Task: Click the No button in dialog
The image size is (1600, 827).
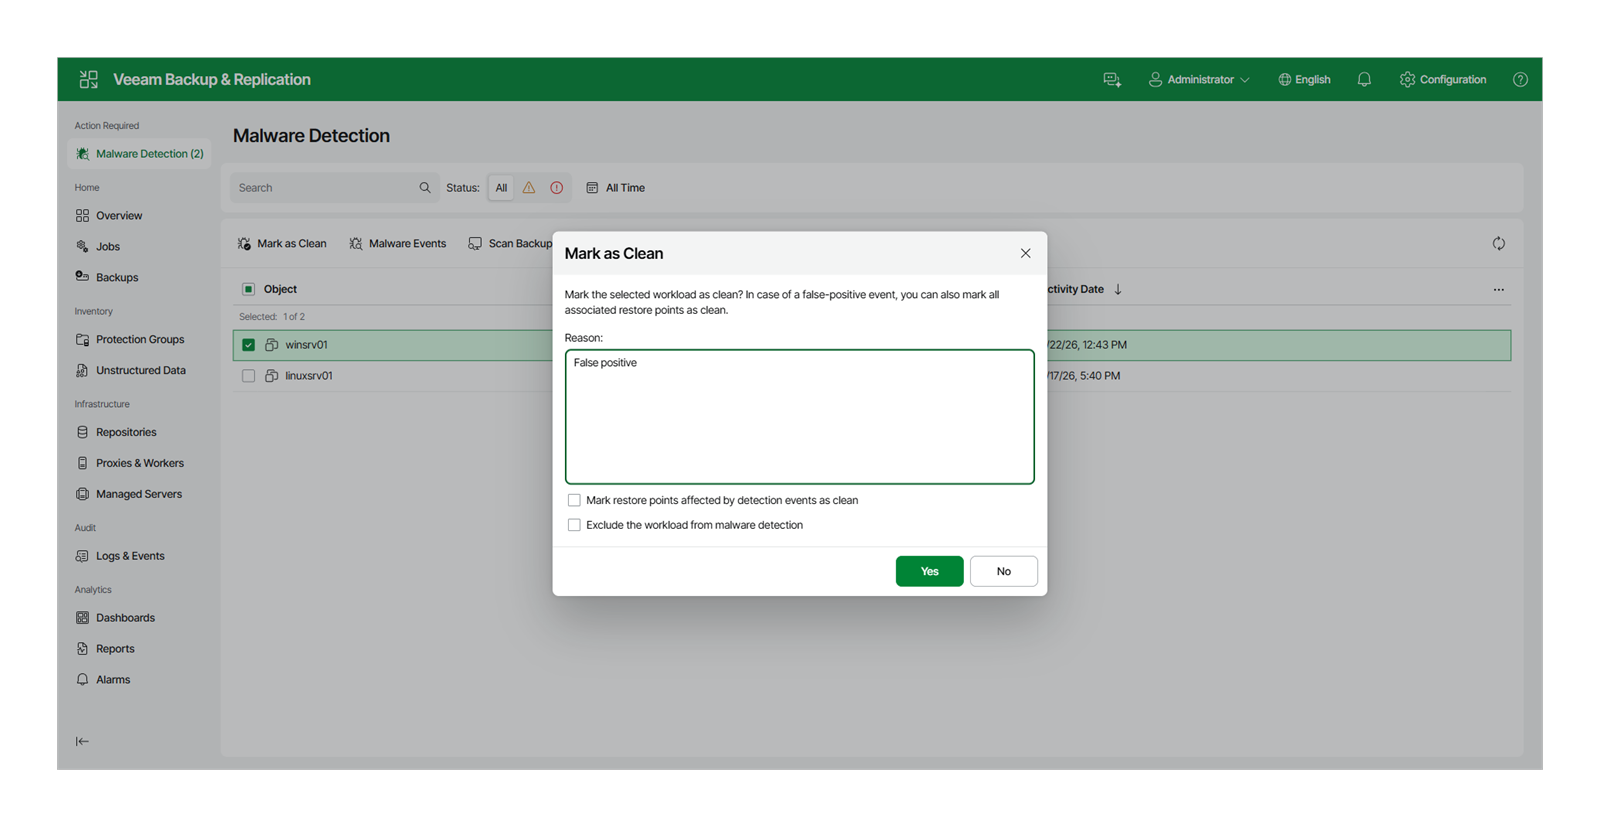Action: 1003,571
